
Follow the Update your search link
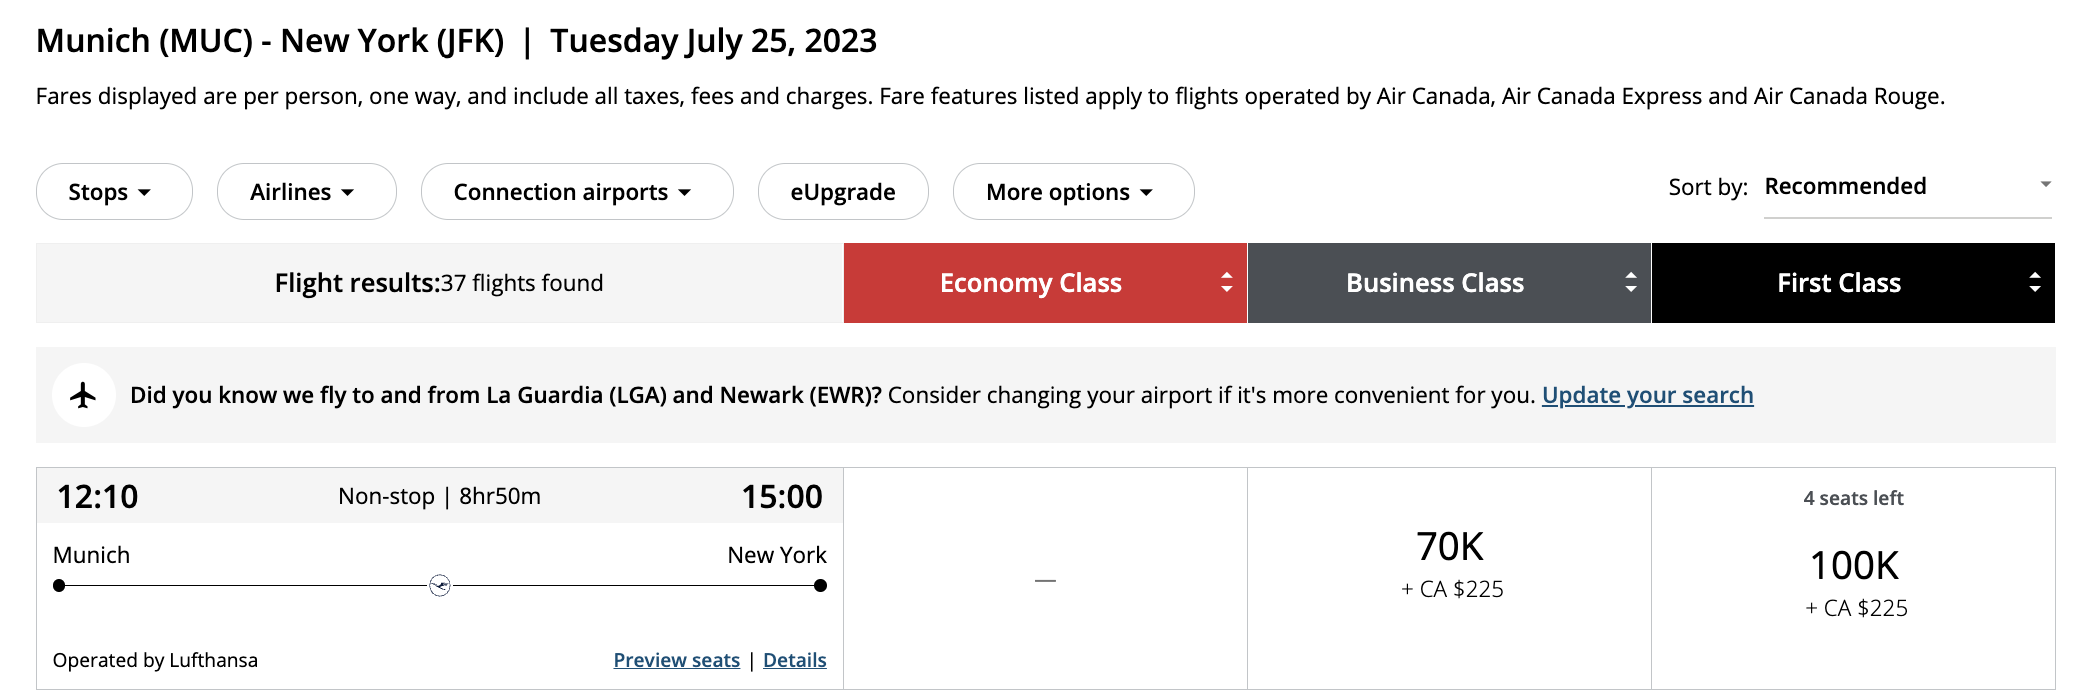[x=1647, y=395]
